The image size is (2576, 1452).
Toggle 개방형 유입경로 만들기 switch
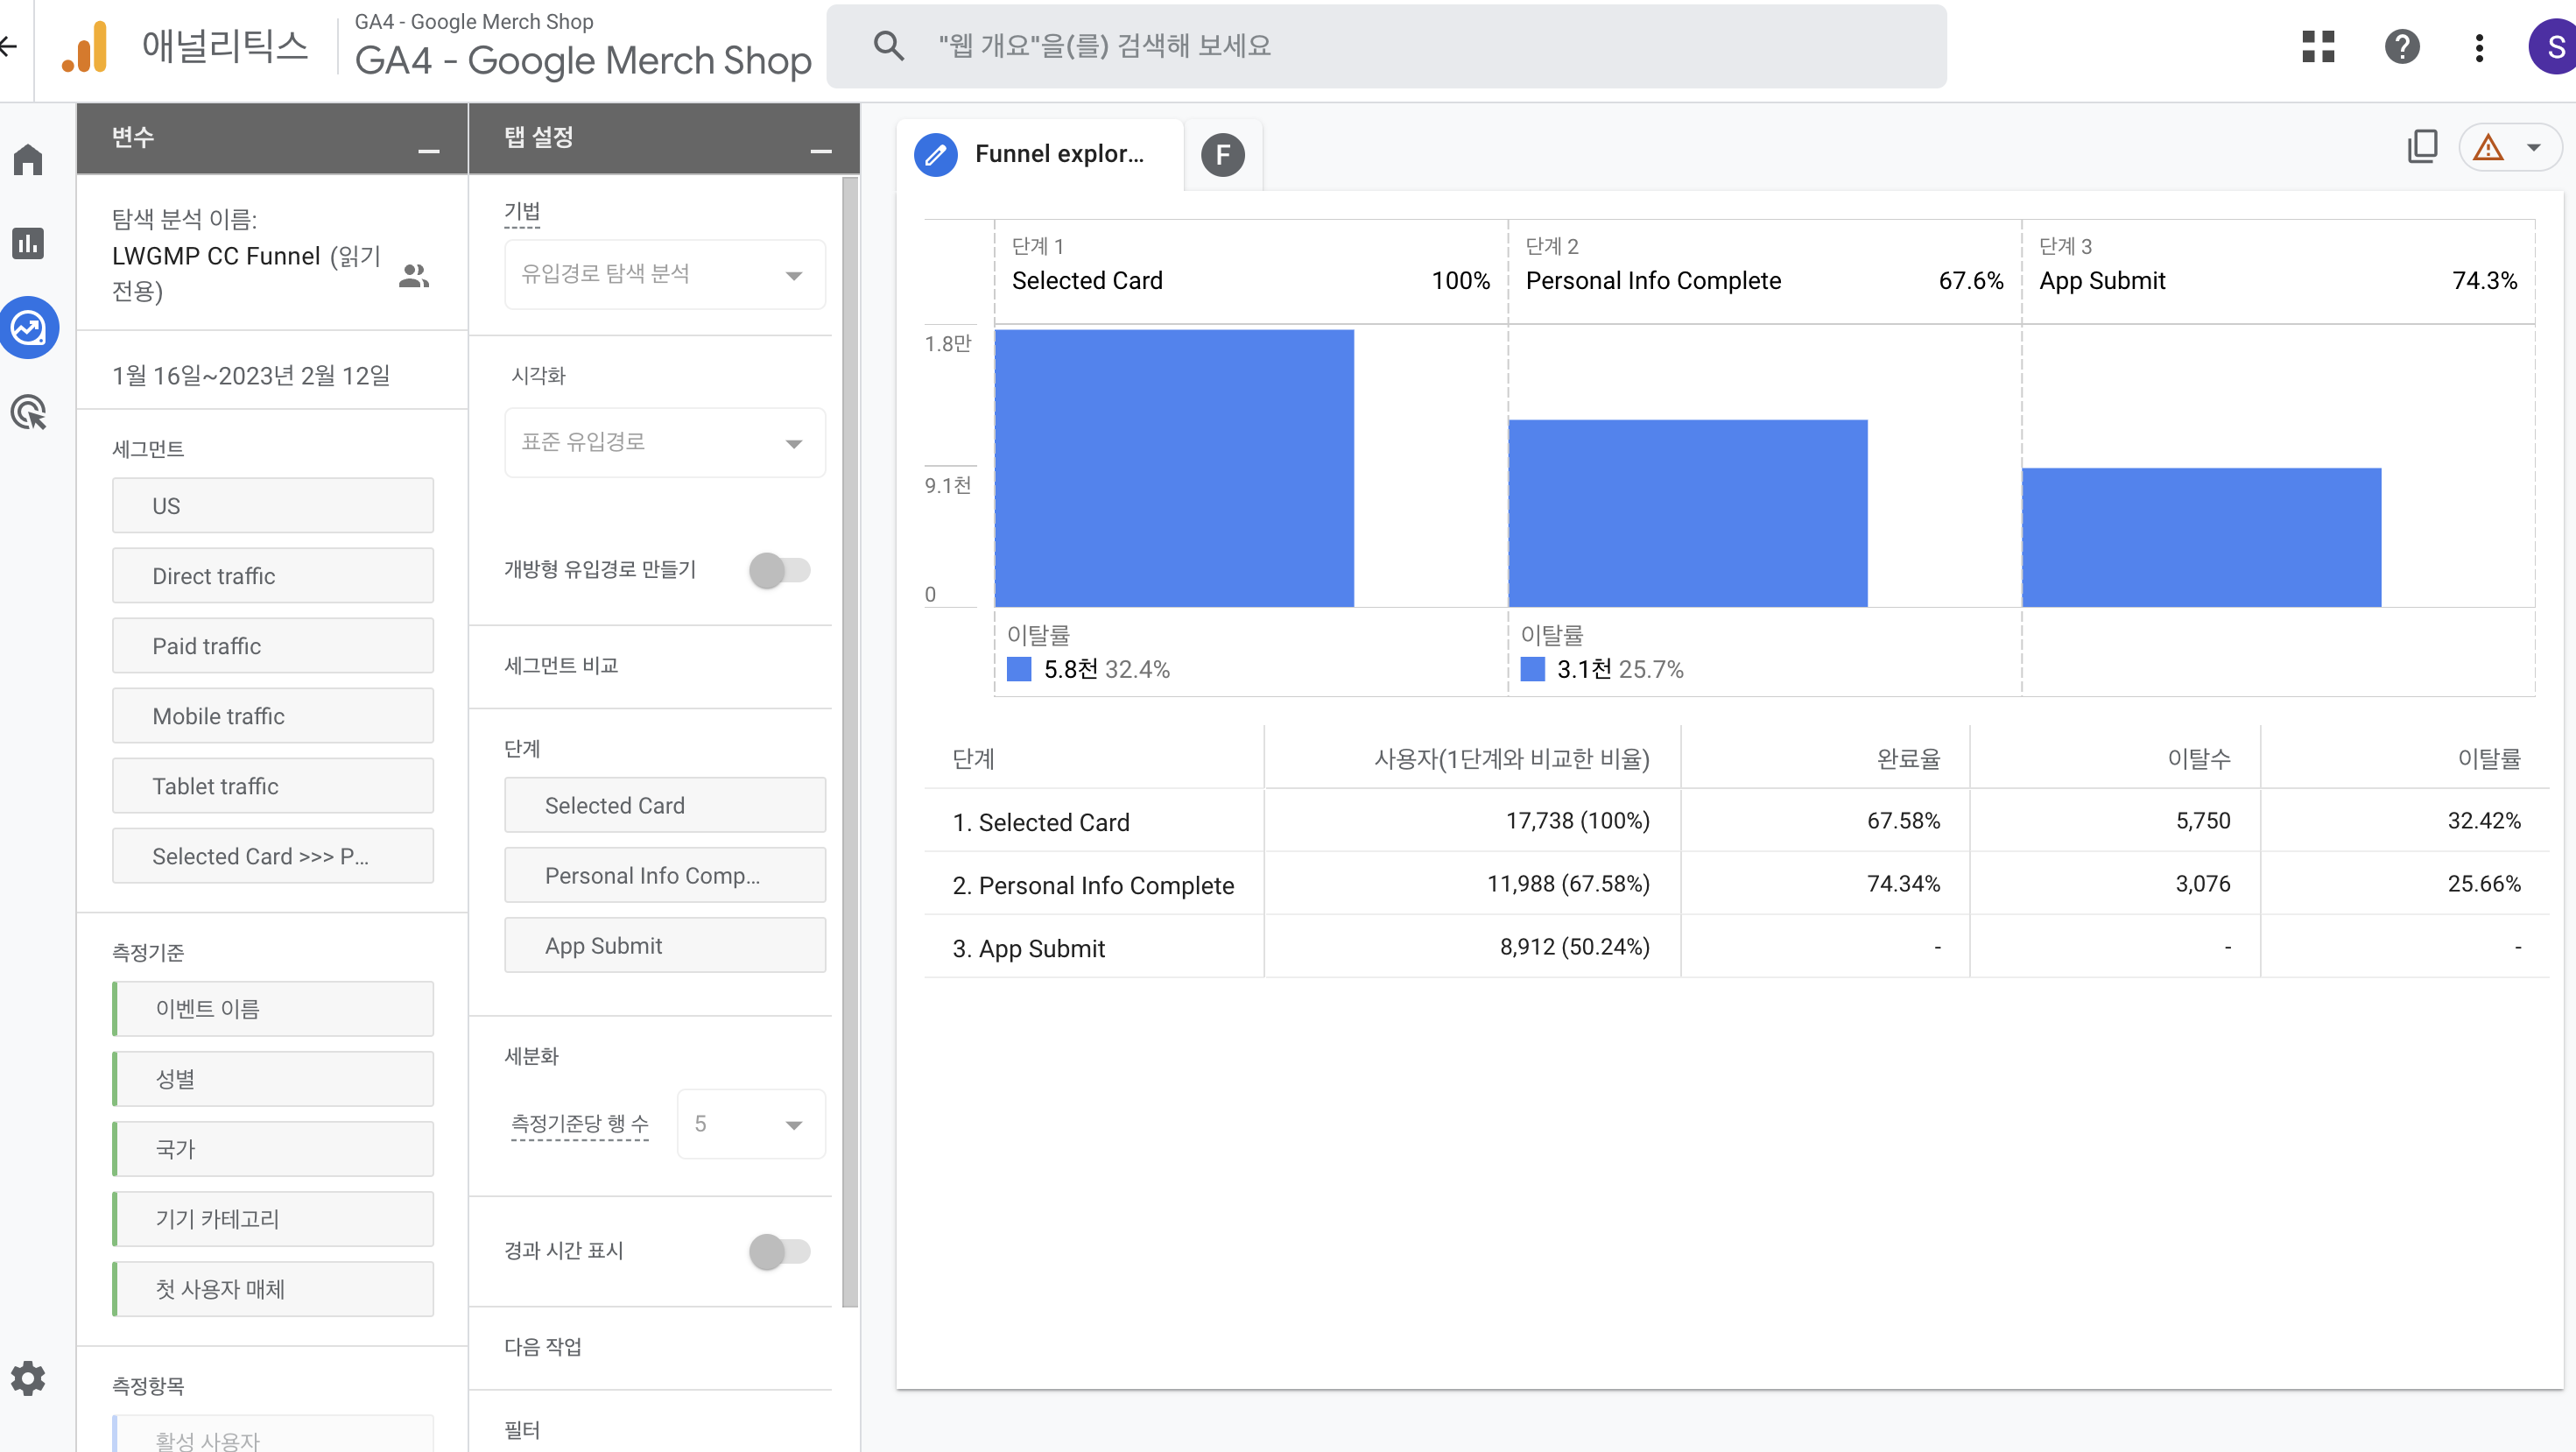tap(780, 570)
